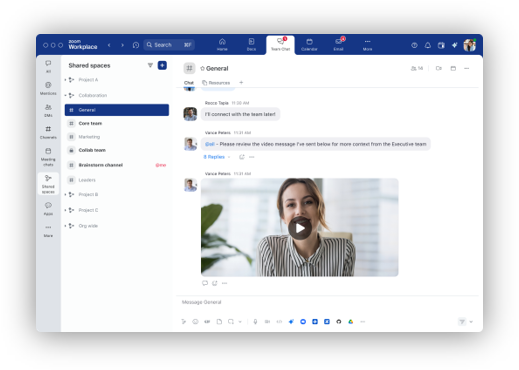Open the profile avatar menu
The height and width of the screenshot is (370, 519).
(470, 45)
